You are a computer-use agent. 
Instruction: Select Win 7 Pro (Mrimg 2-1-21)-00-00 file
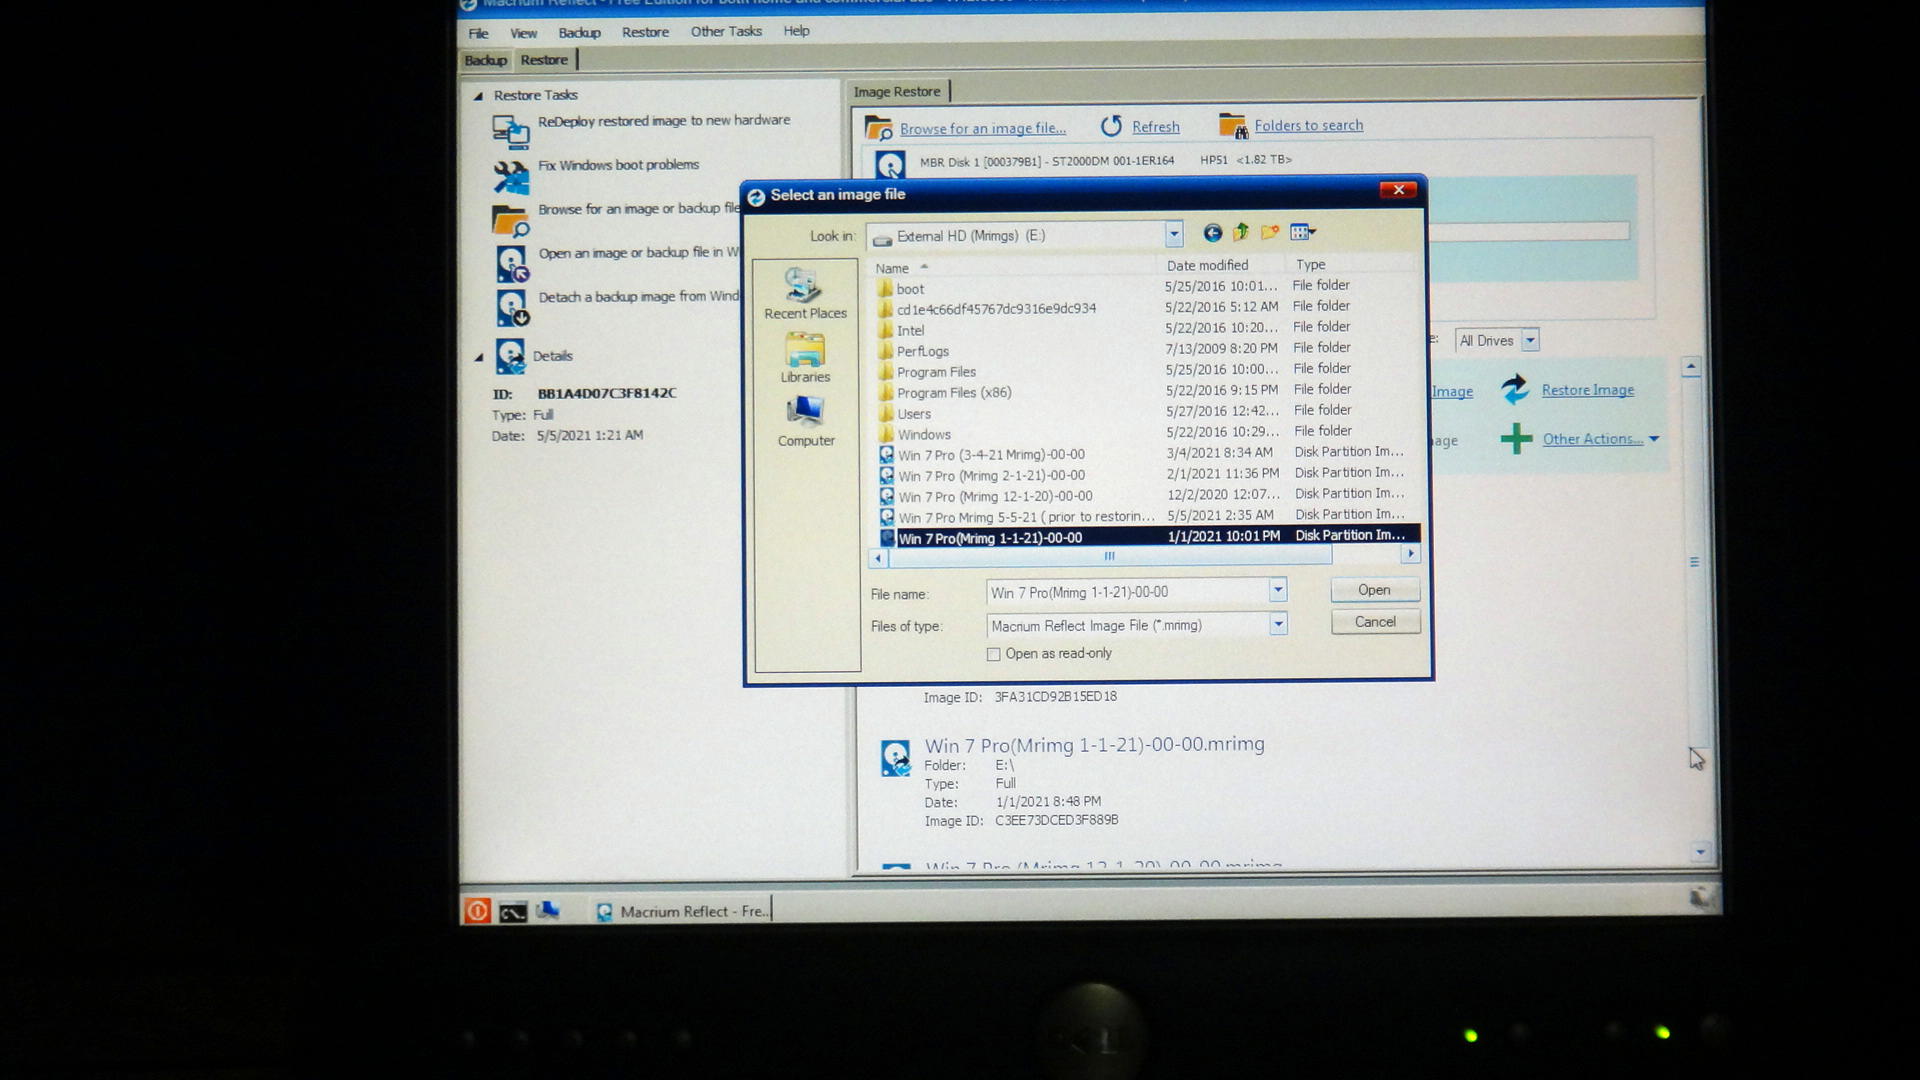click(990, 476)
